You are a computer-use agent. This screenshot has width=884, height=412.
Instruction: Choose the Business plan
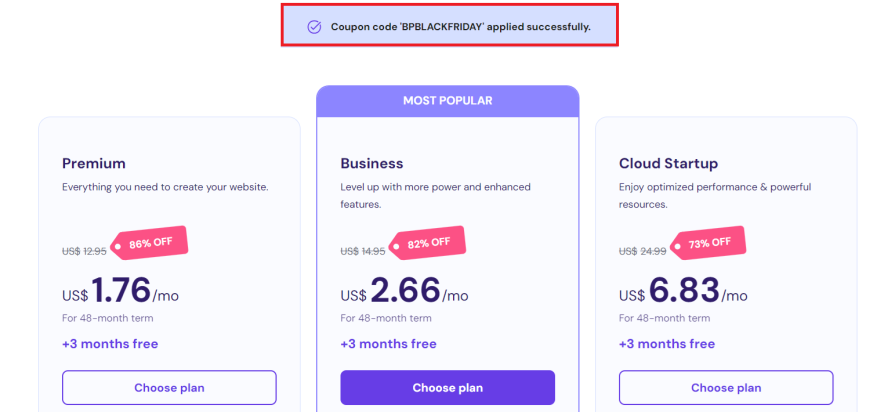(447, 387)
